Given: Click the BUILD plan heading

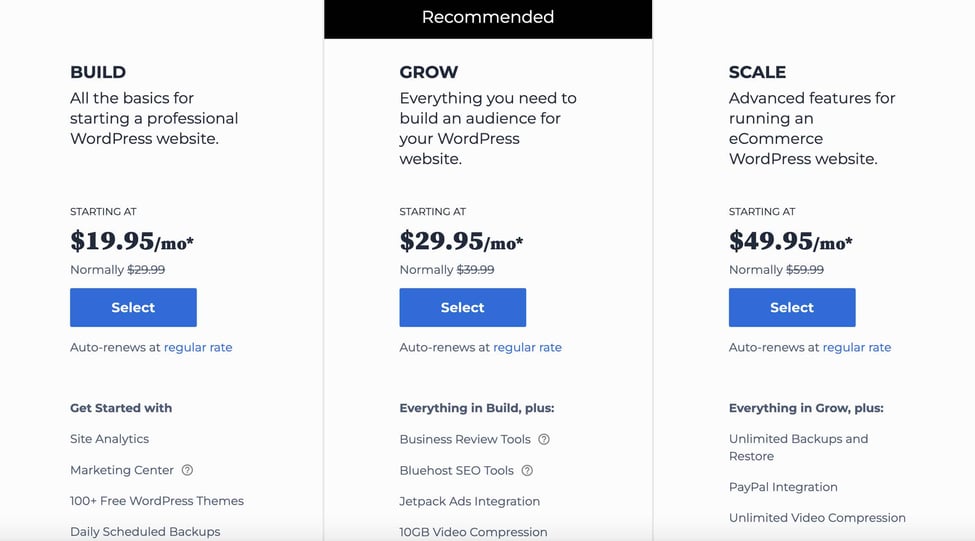Looking at the screenshot, I should [x=98, y=72].
